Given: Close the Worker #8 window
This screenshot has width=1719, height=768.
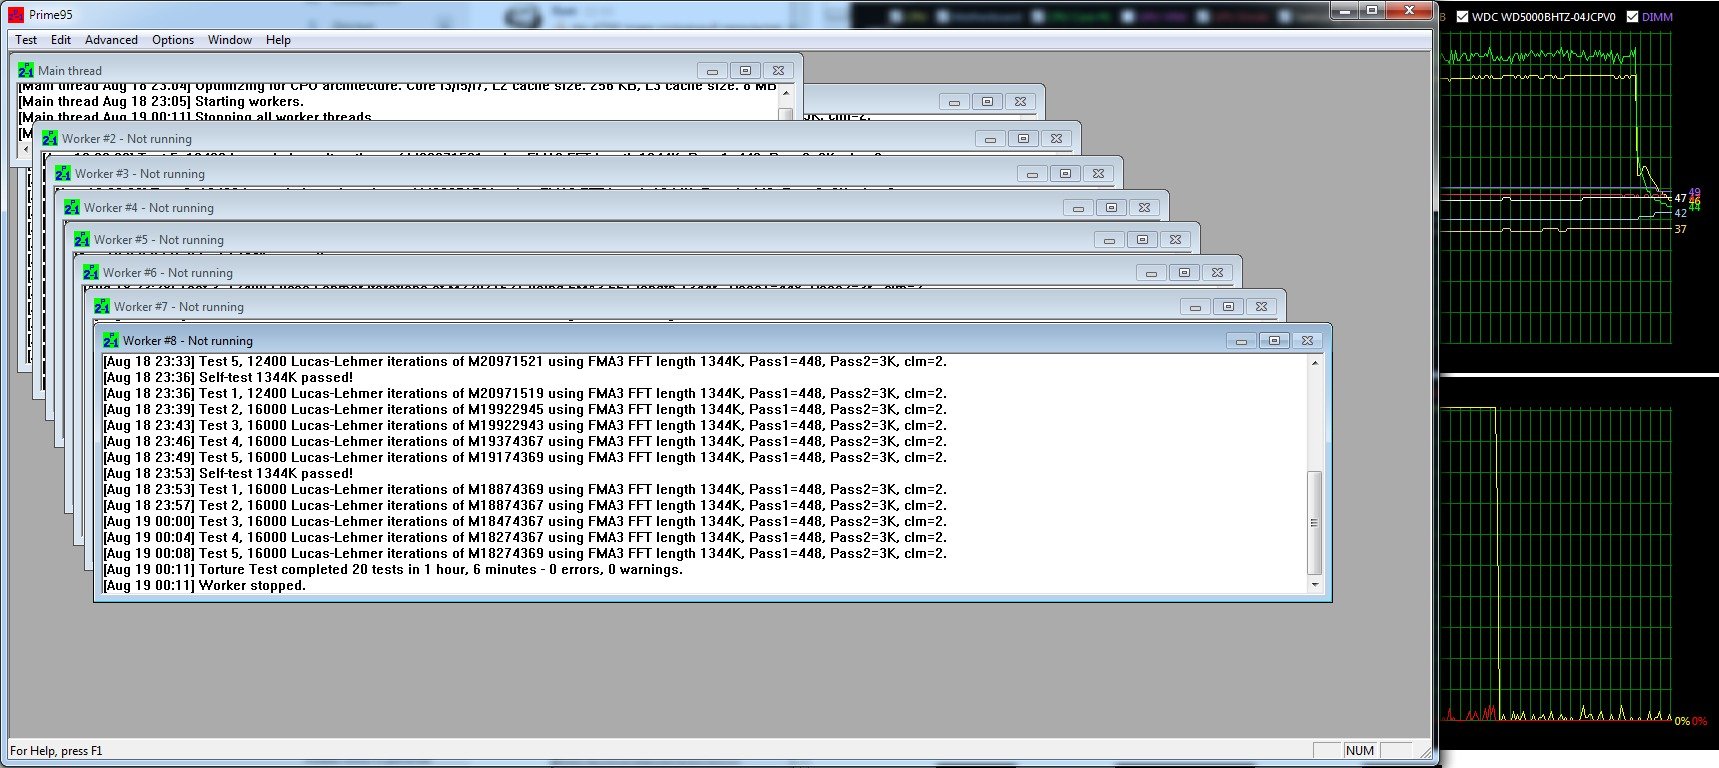Looking at the screenshot, I should coord(1307,341).
